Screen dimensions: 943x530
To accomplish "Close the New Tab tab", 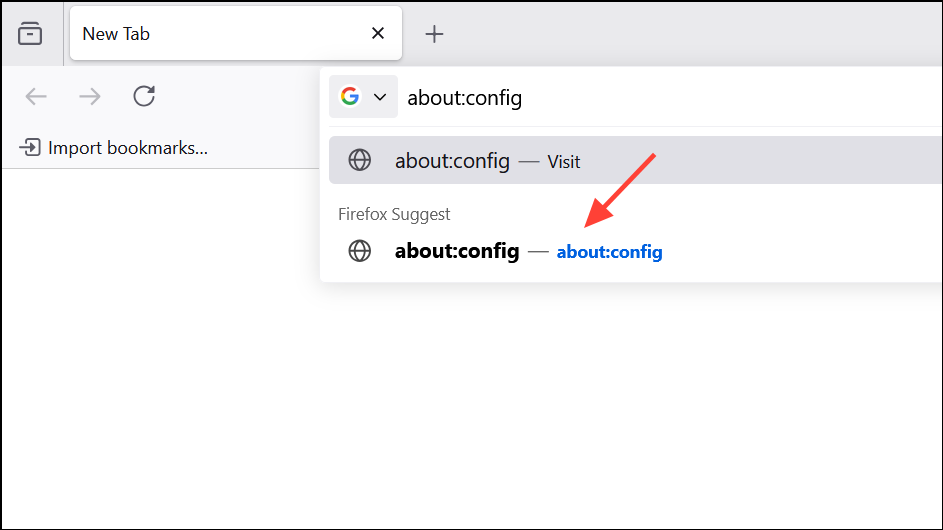I will pyautogui.click(x=378, y=33).
